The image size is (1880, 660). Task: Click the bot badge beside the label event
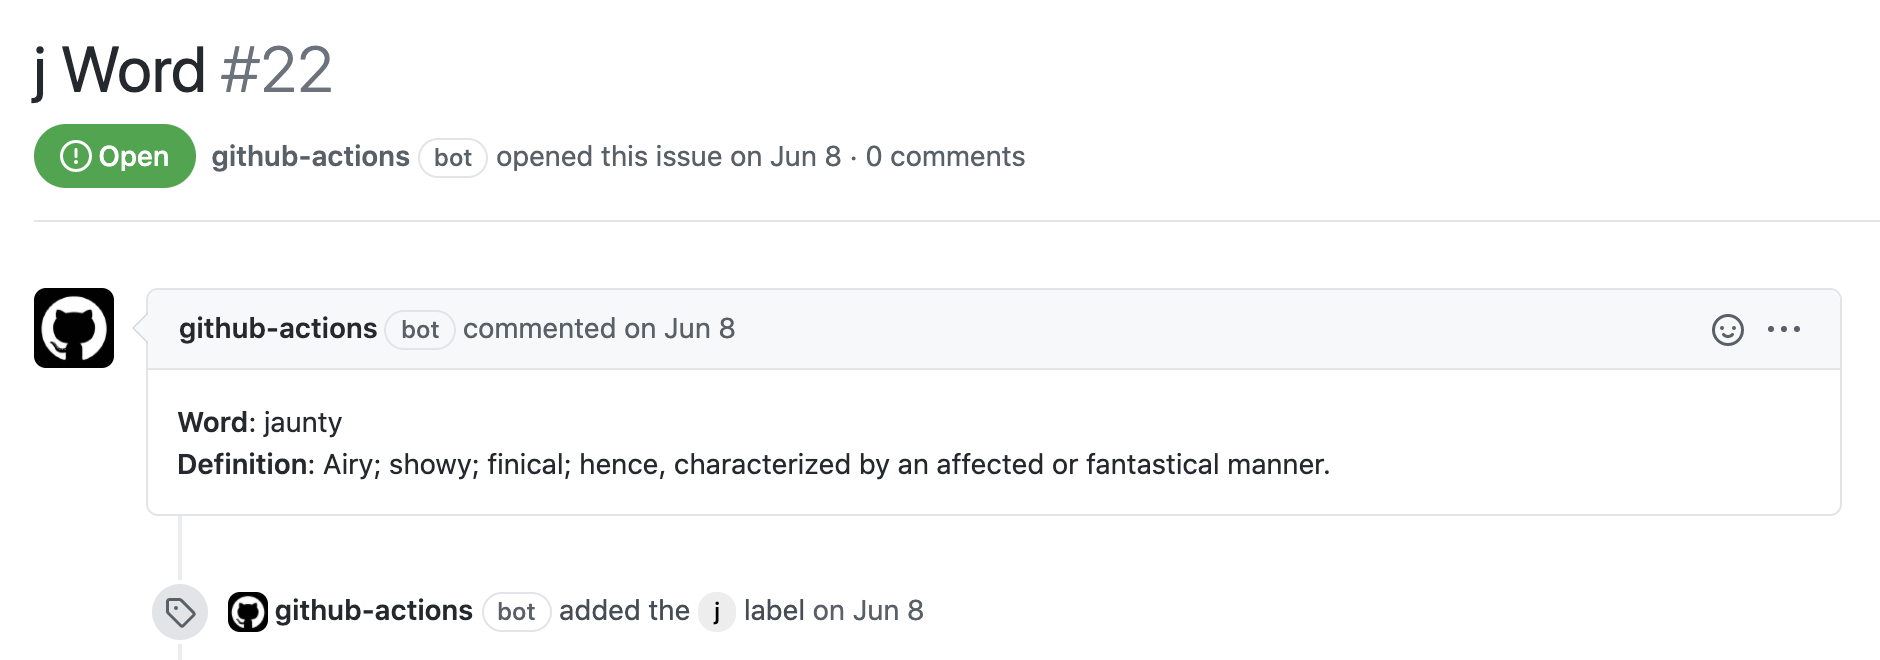pyautogui.click(x=517, y=611)
